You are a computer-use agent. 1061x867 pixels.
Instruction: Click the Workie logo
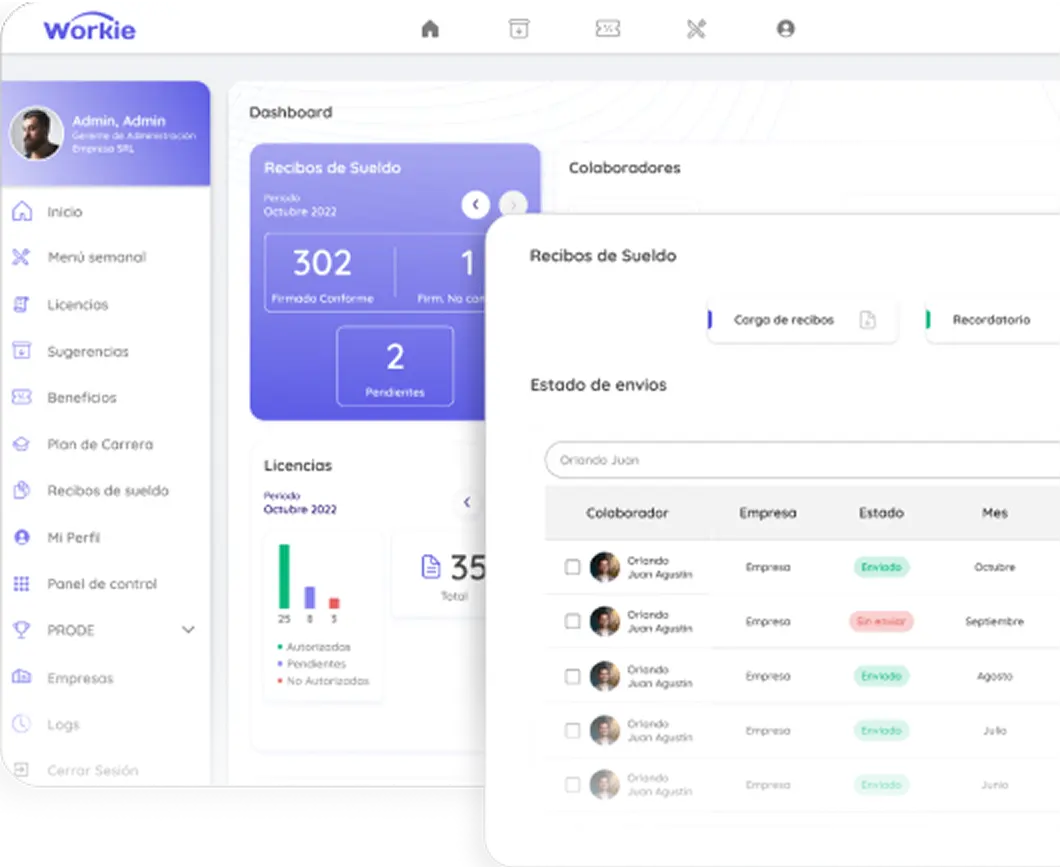pos(89,27)
